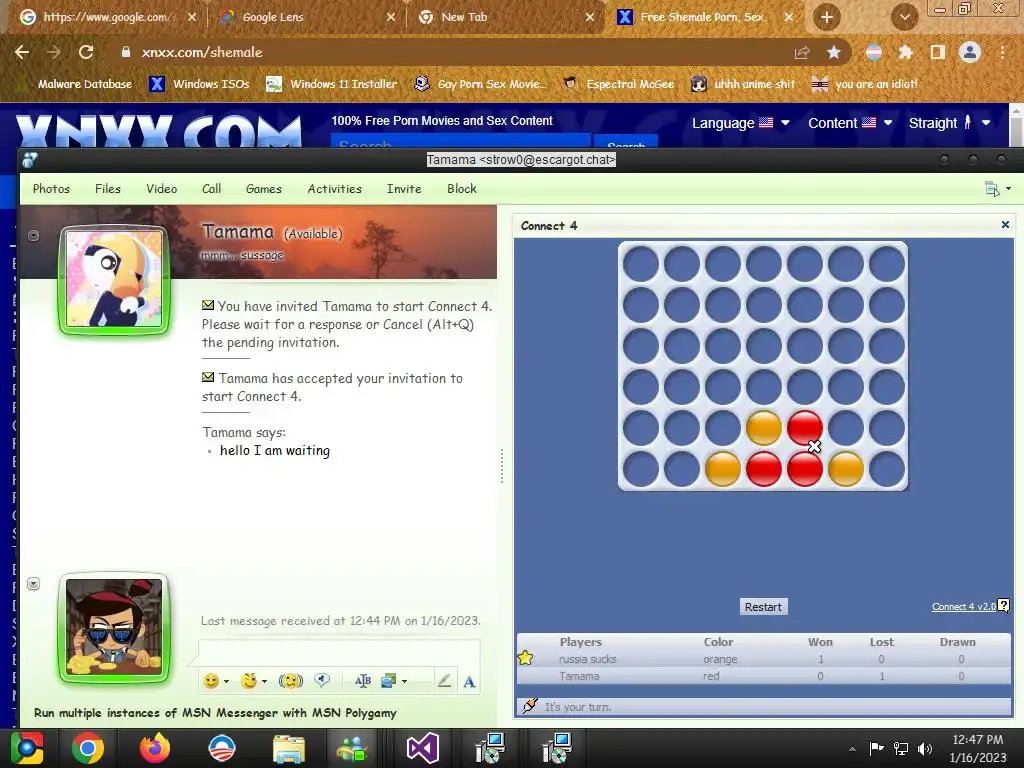Open a new Chrome tab with plus button
1024x768 pixels.
[827, 17]
